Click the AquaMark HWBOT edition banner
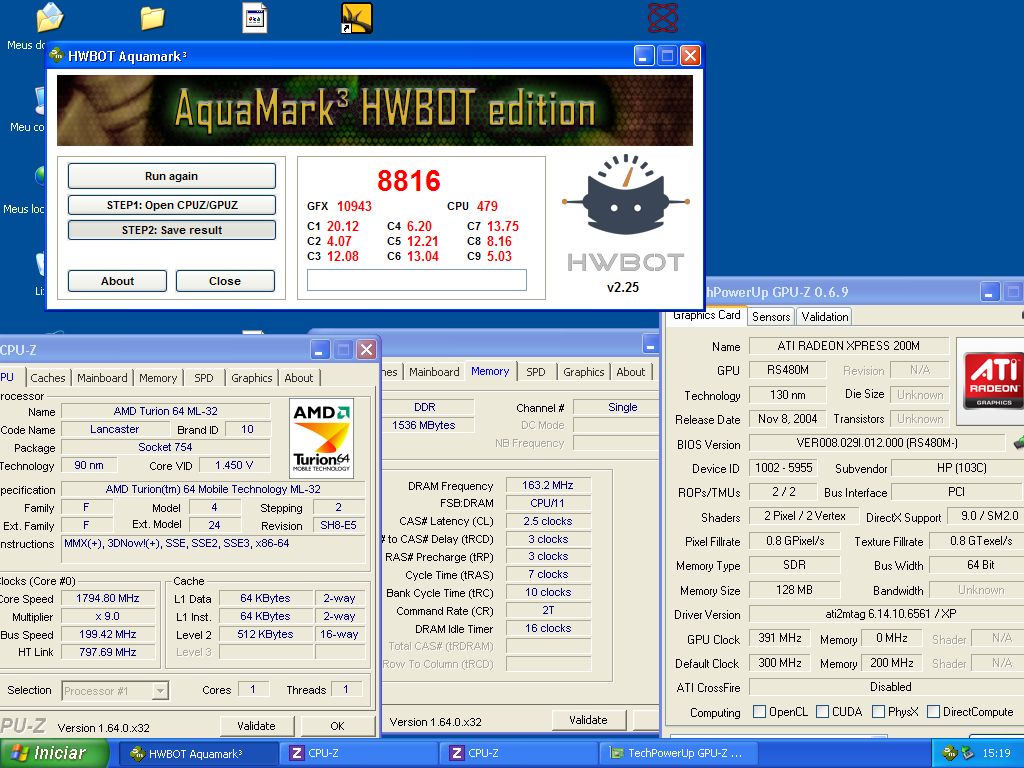This screenshot has width=1024, height=768. 375,110
